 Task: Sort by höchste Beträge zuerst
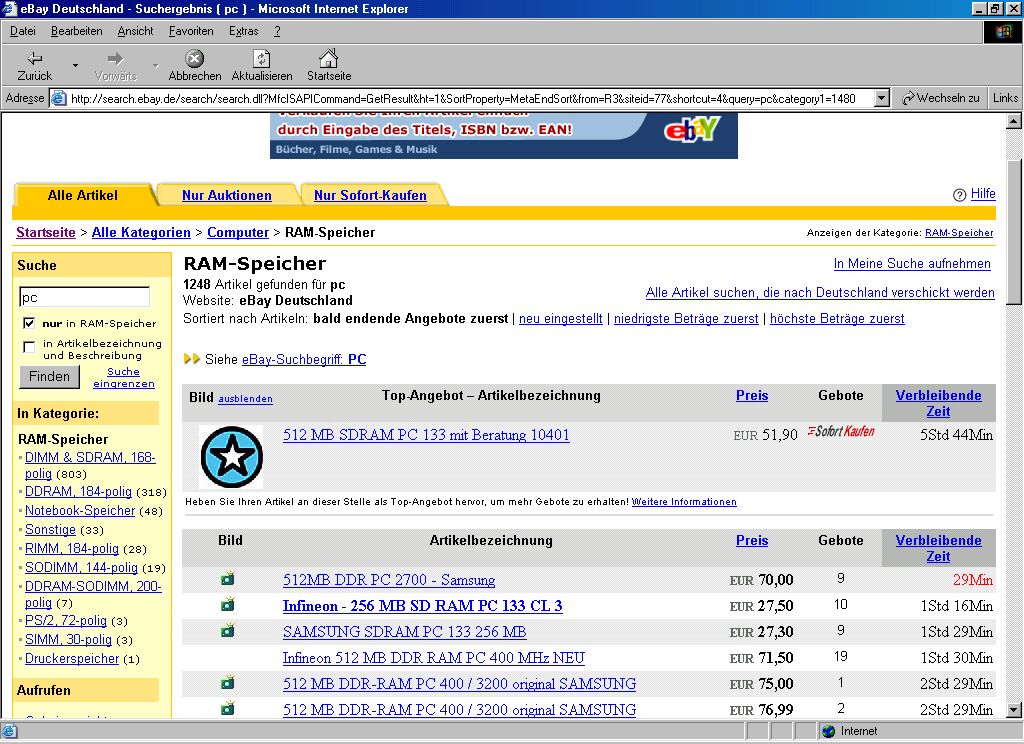point(837,319)
